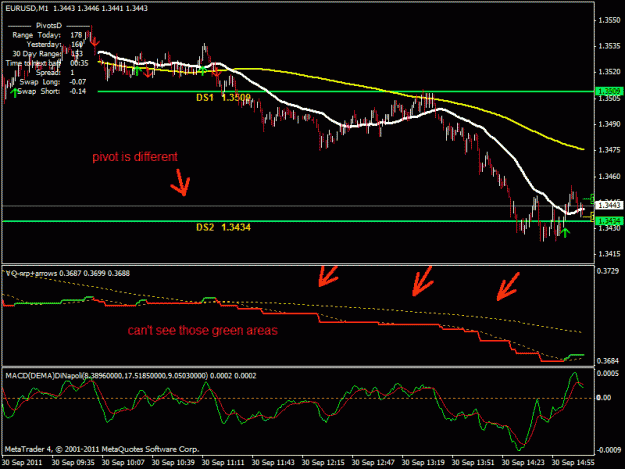The image size is (625, 469).
Task: Click the Spread 1 row
Action: click(55, 73)
